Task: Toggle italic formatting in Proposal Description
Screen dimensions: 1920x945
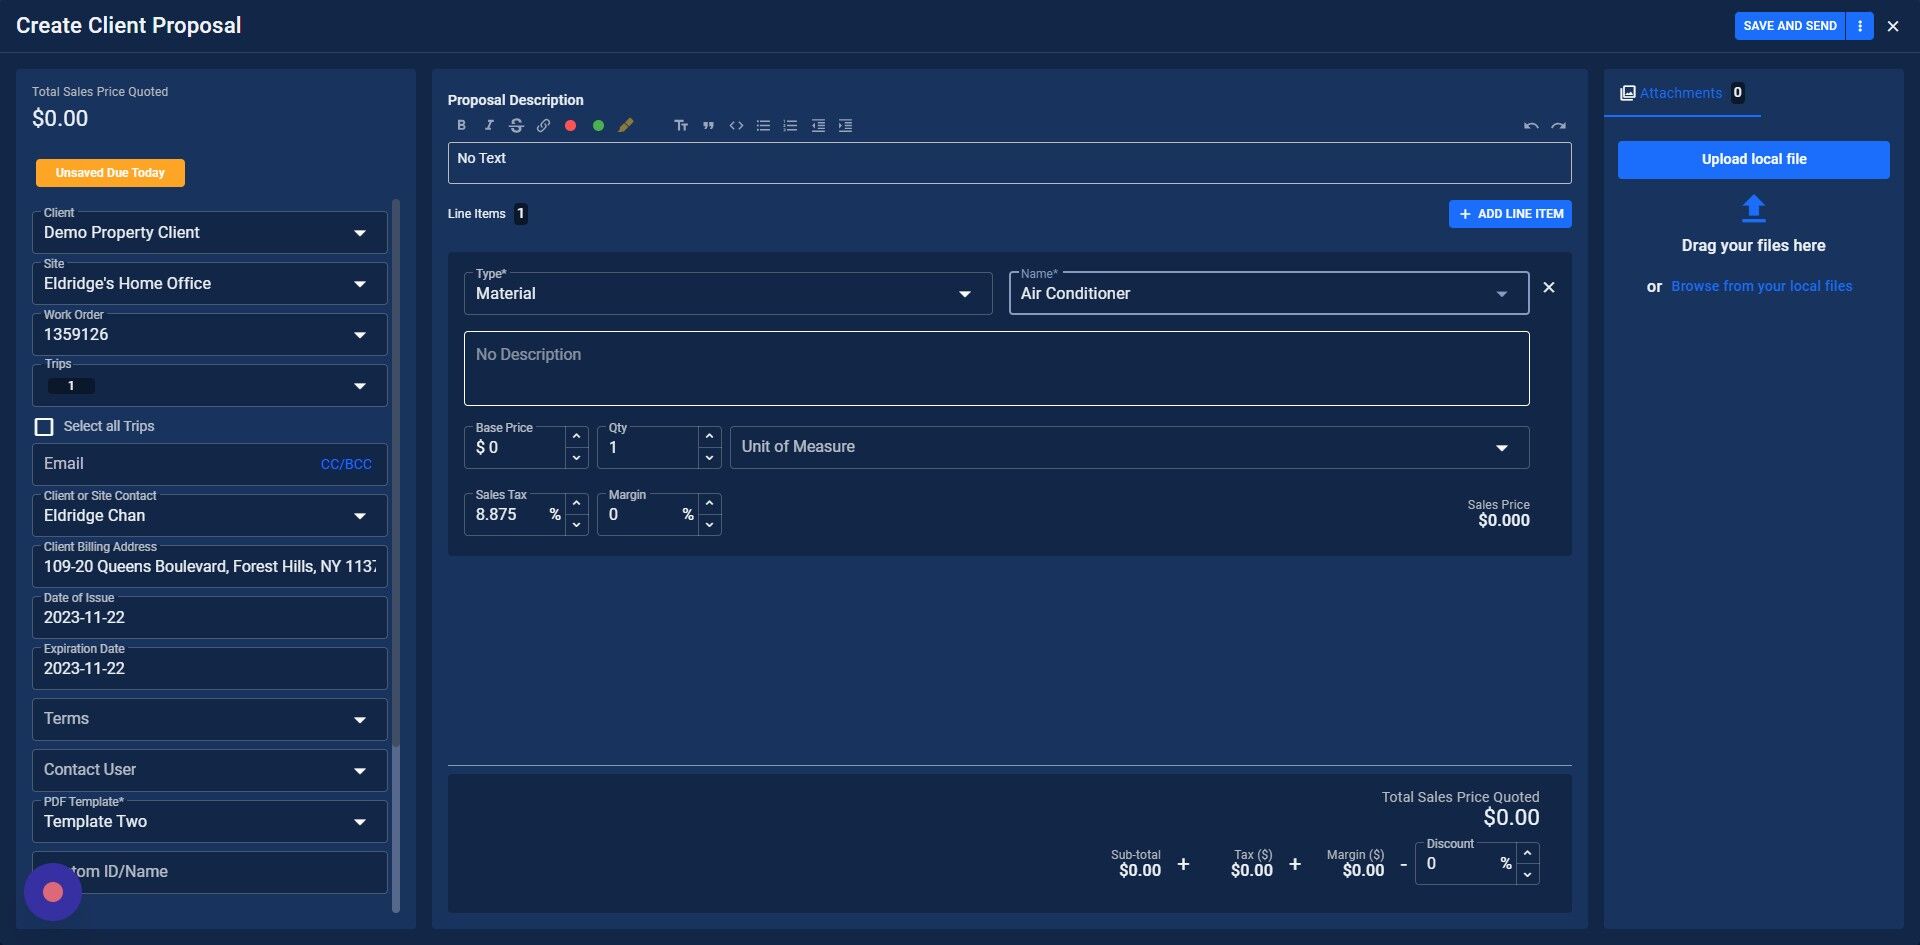Action: click(489, 125)
